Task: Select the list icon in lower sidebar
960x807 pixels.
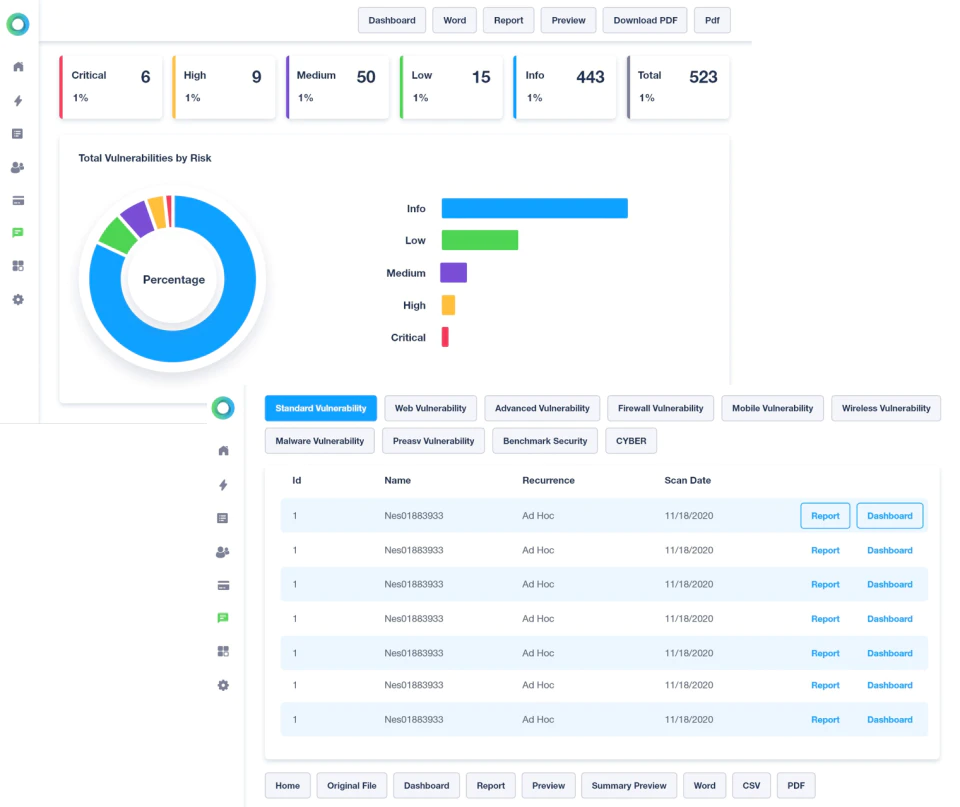Action: pyautogui.click(x=223, y=518)
